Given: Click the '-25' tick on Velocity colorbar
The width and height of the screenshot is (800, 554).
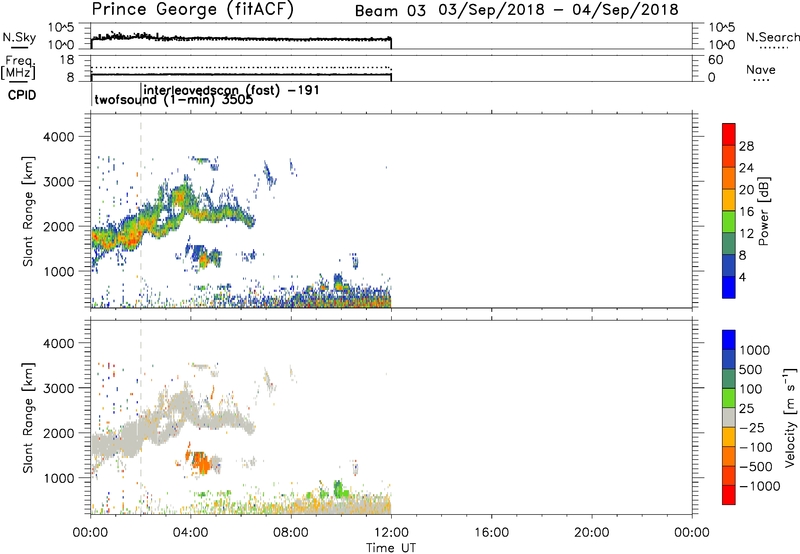Looking at the screenshot, I should click(x=752, y=427).
